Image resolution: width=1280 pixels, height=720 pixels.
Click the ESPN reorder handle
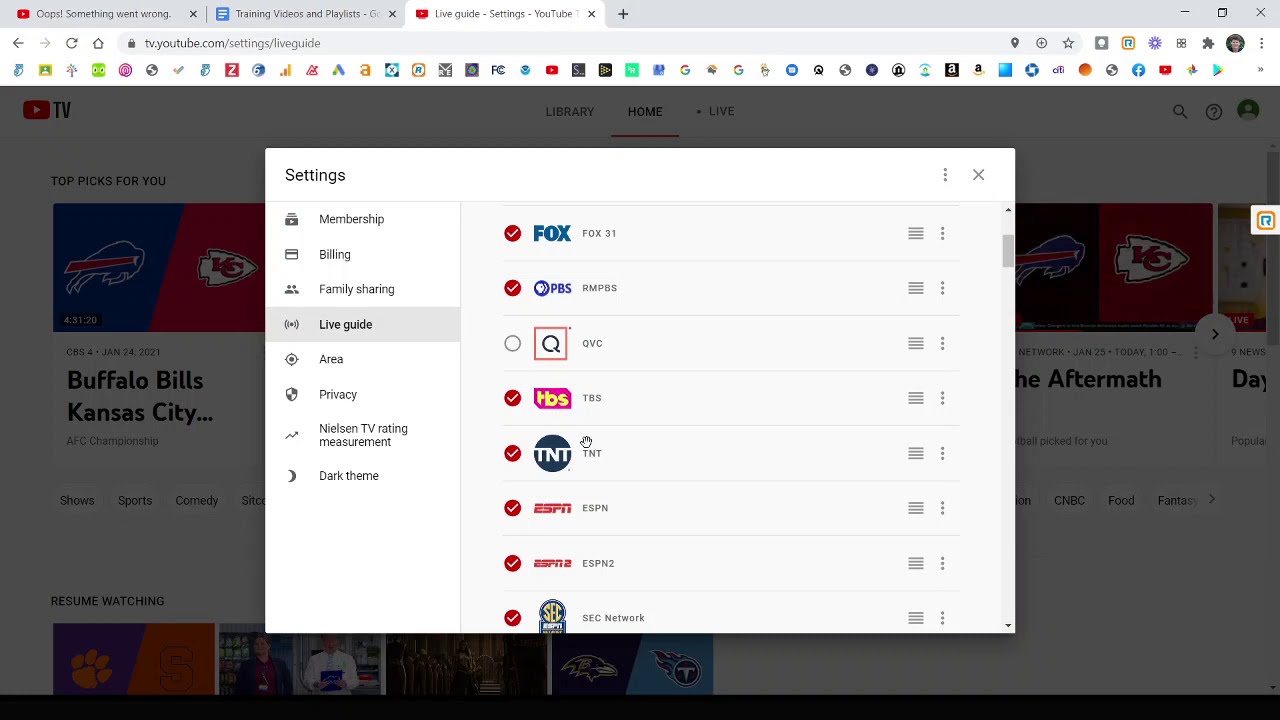(916, 508)
